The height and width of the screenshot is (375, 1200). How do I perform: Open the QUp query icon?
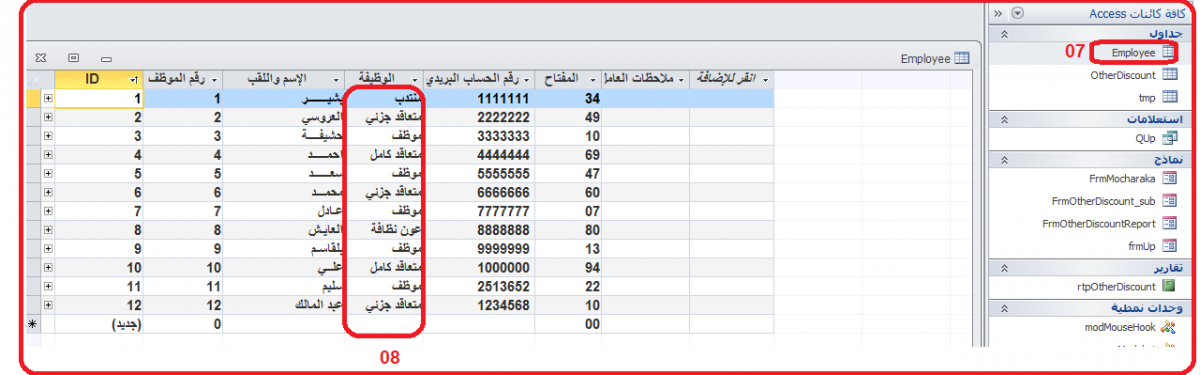point(1169,140)
